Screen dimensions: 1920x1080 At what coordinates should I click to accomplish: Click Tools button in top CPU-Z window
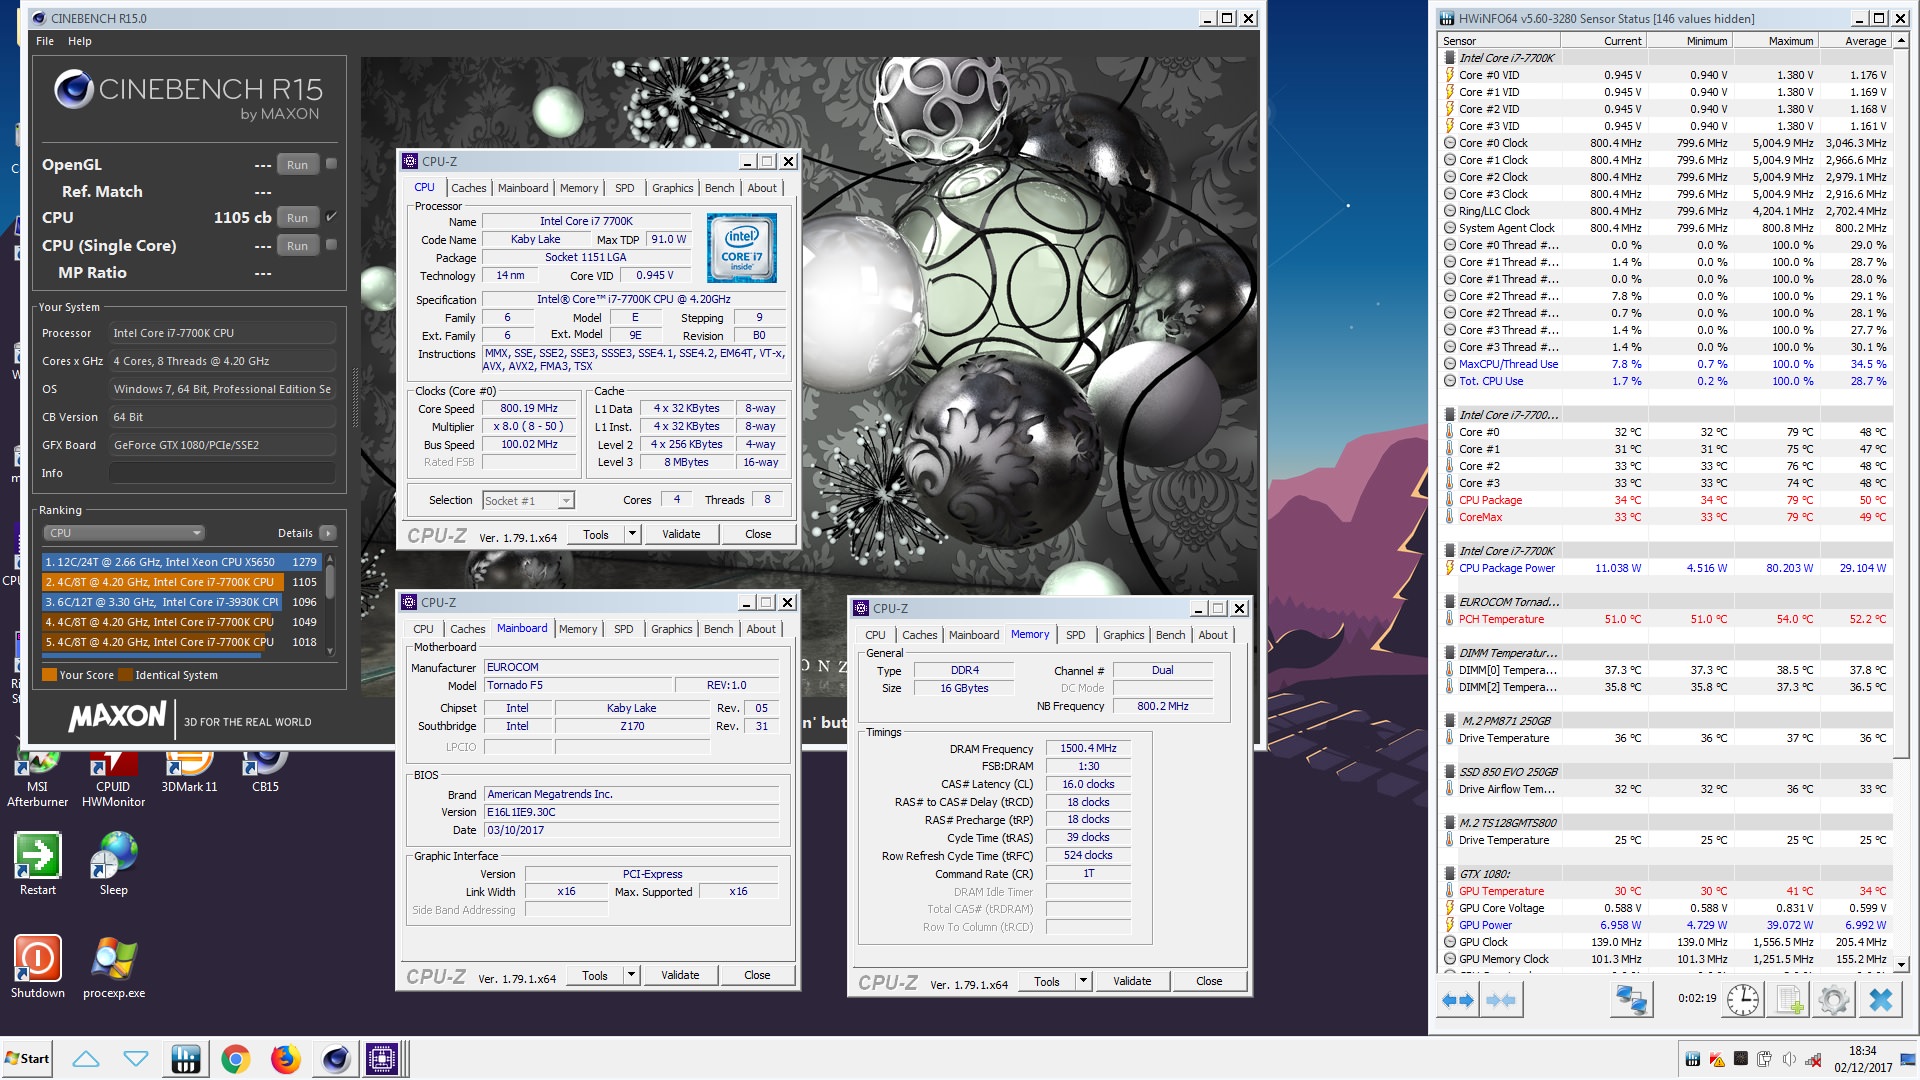596,534
